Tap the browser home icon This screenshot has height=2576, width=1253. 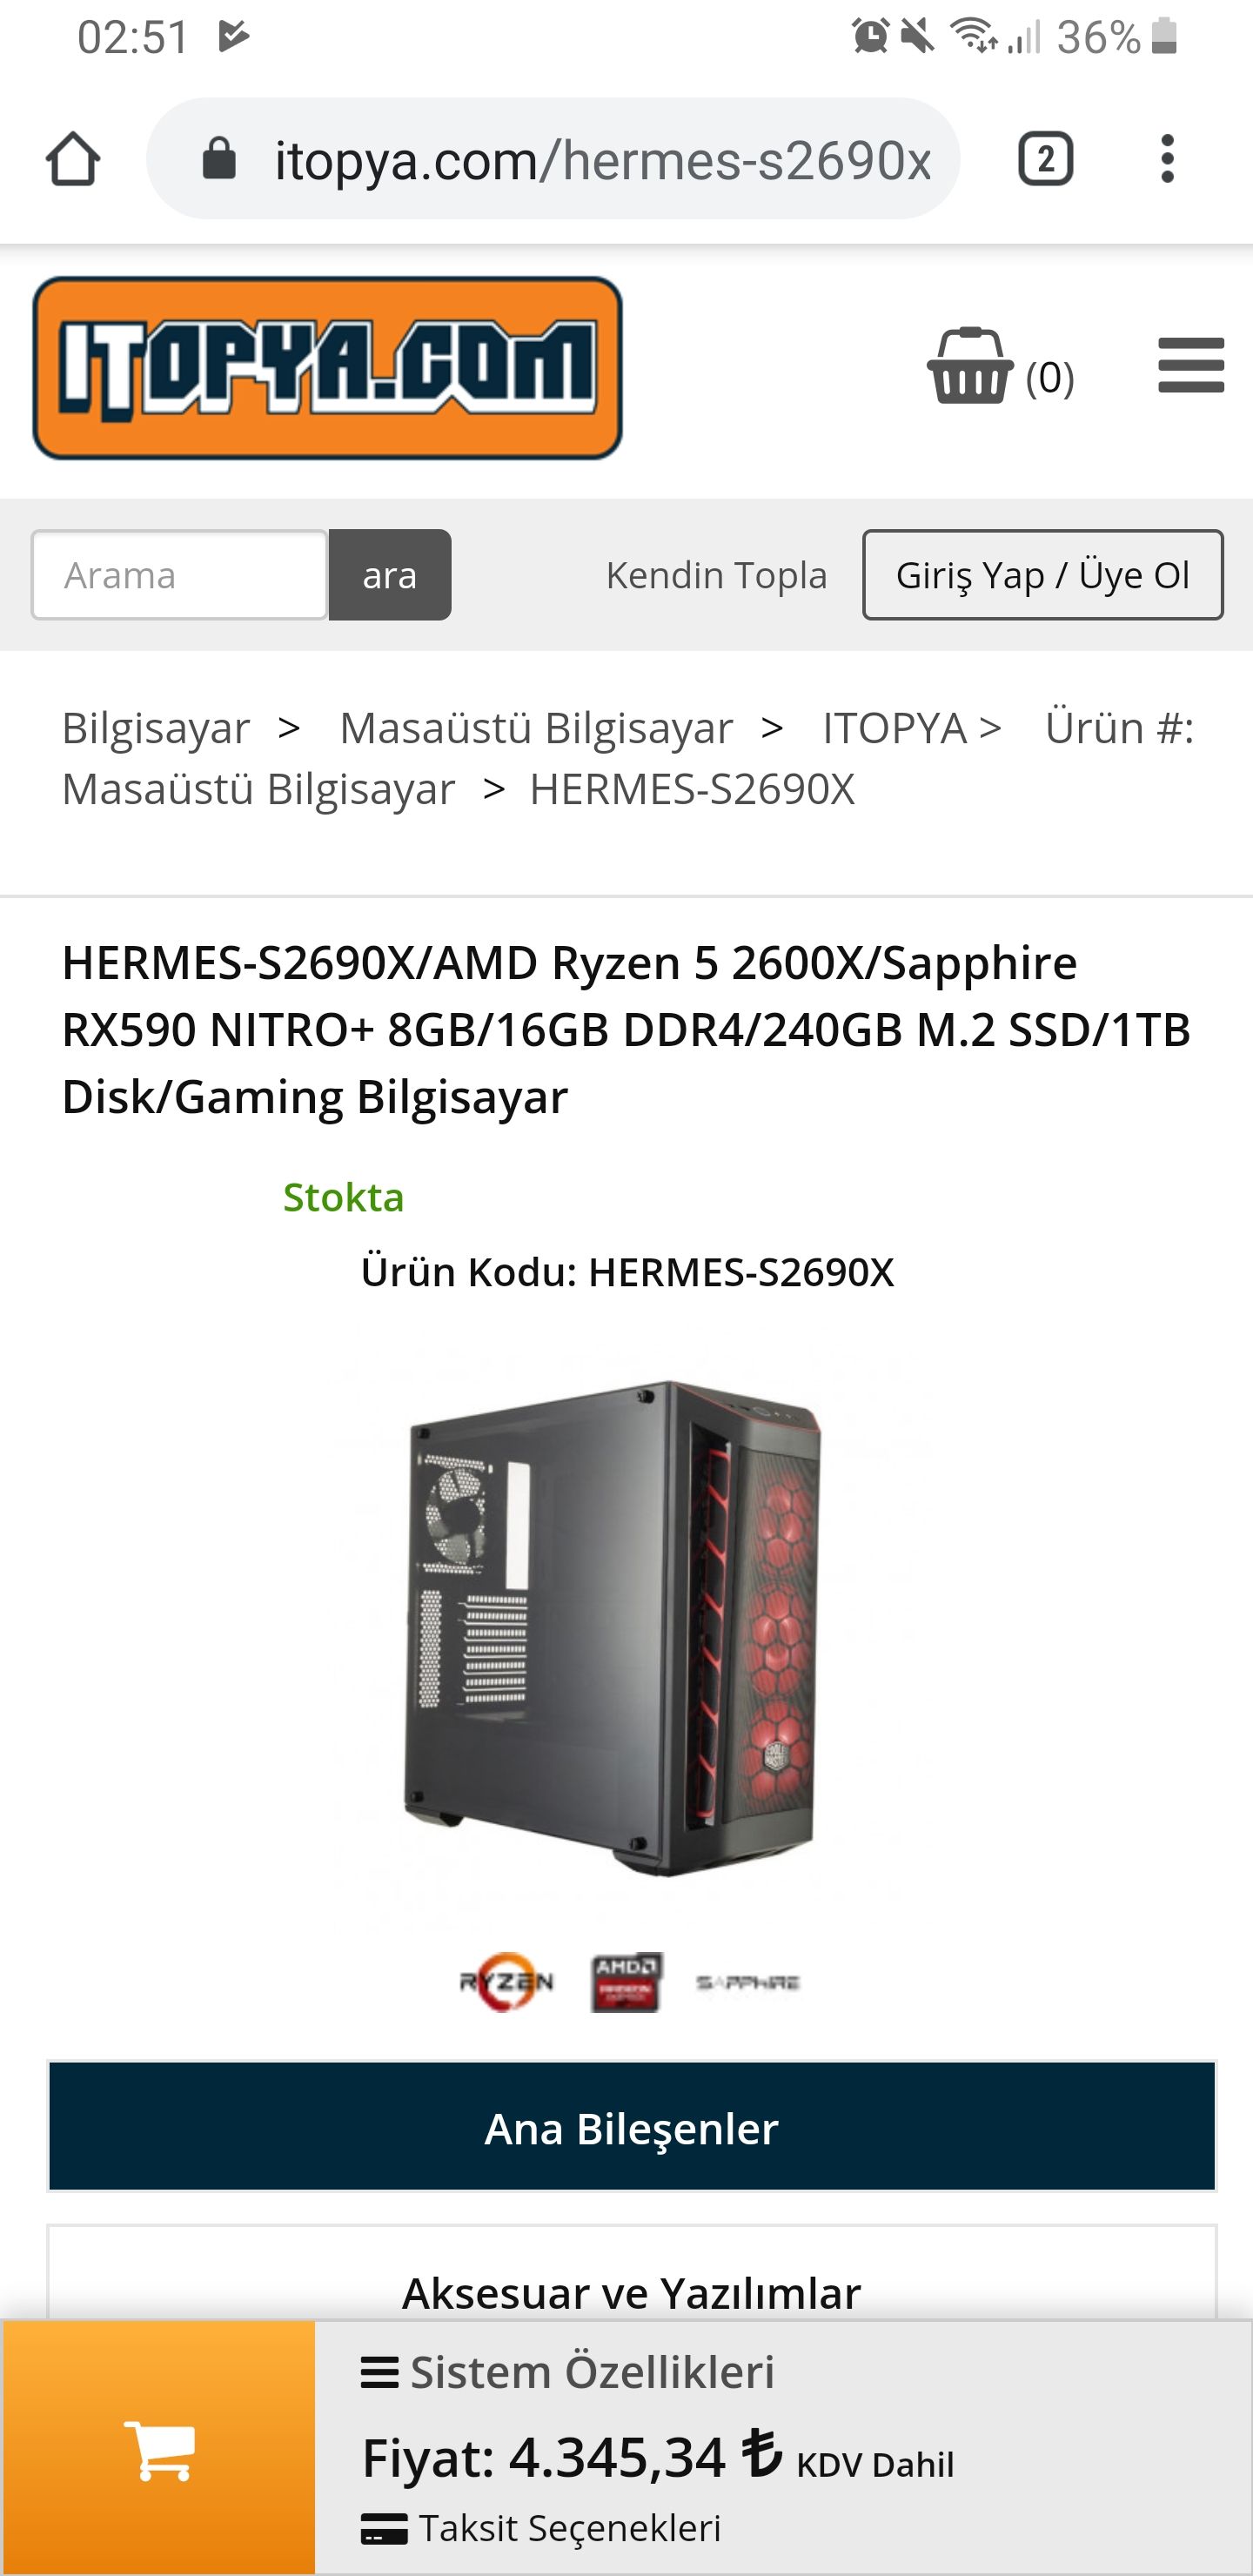pyautogui.click(x=73, y=159)
